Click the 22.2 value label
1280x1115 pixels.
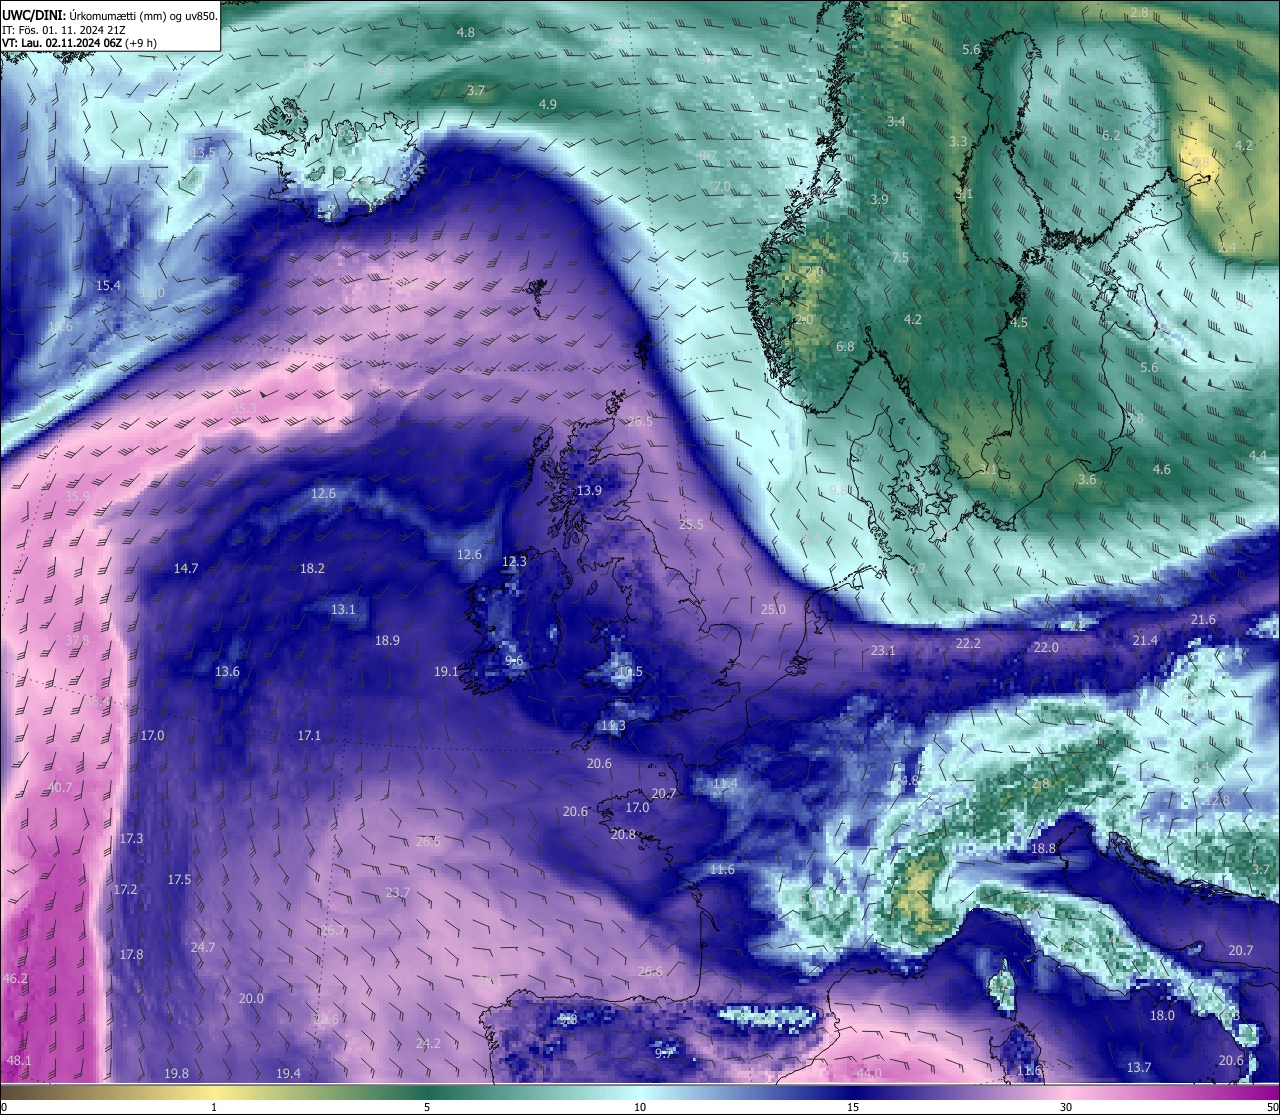point(968,643)
